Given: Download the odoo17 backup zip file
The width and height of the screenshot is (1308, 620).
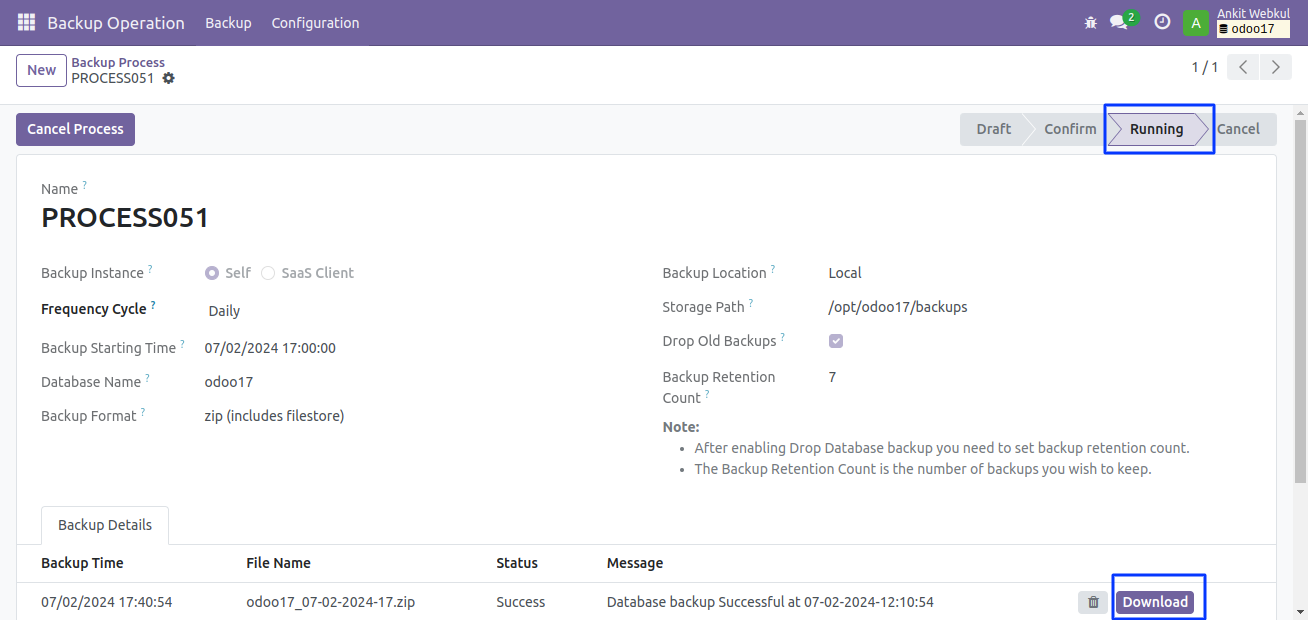Looking at the screenshot, I should coord(1155,602).
